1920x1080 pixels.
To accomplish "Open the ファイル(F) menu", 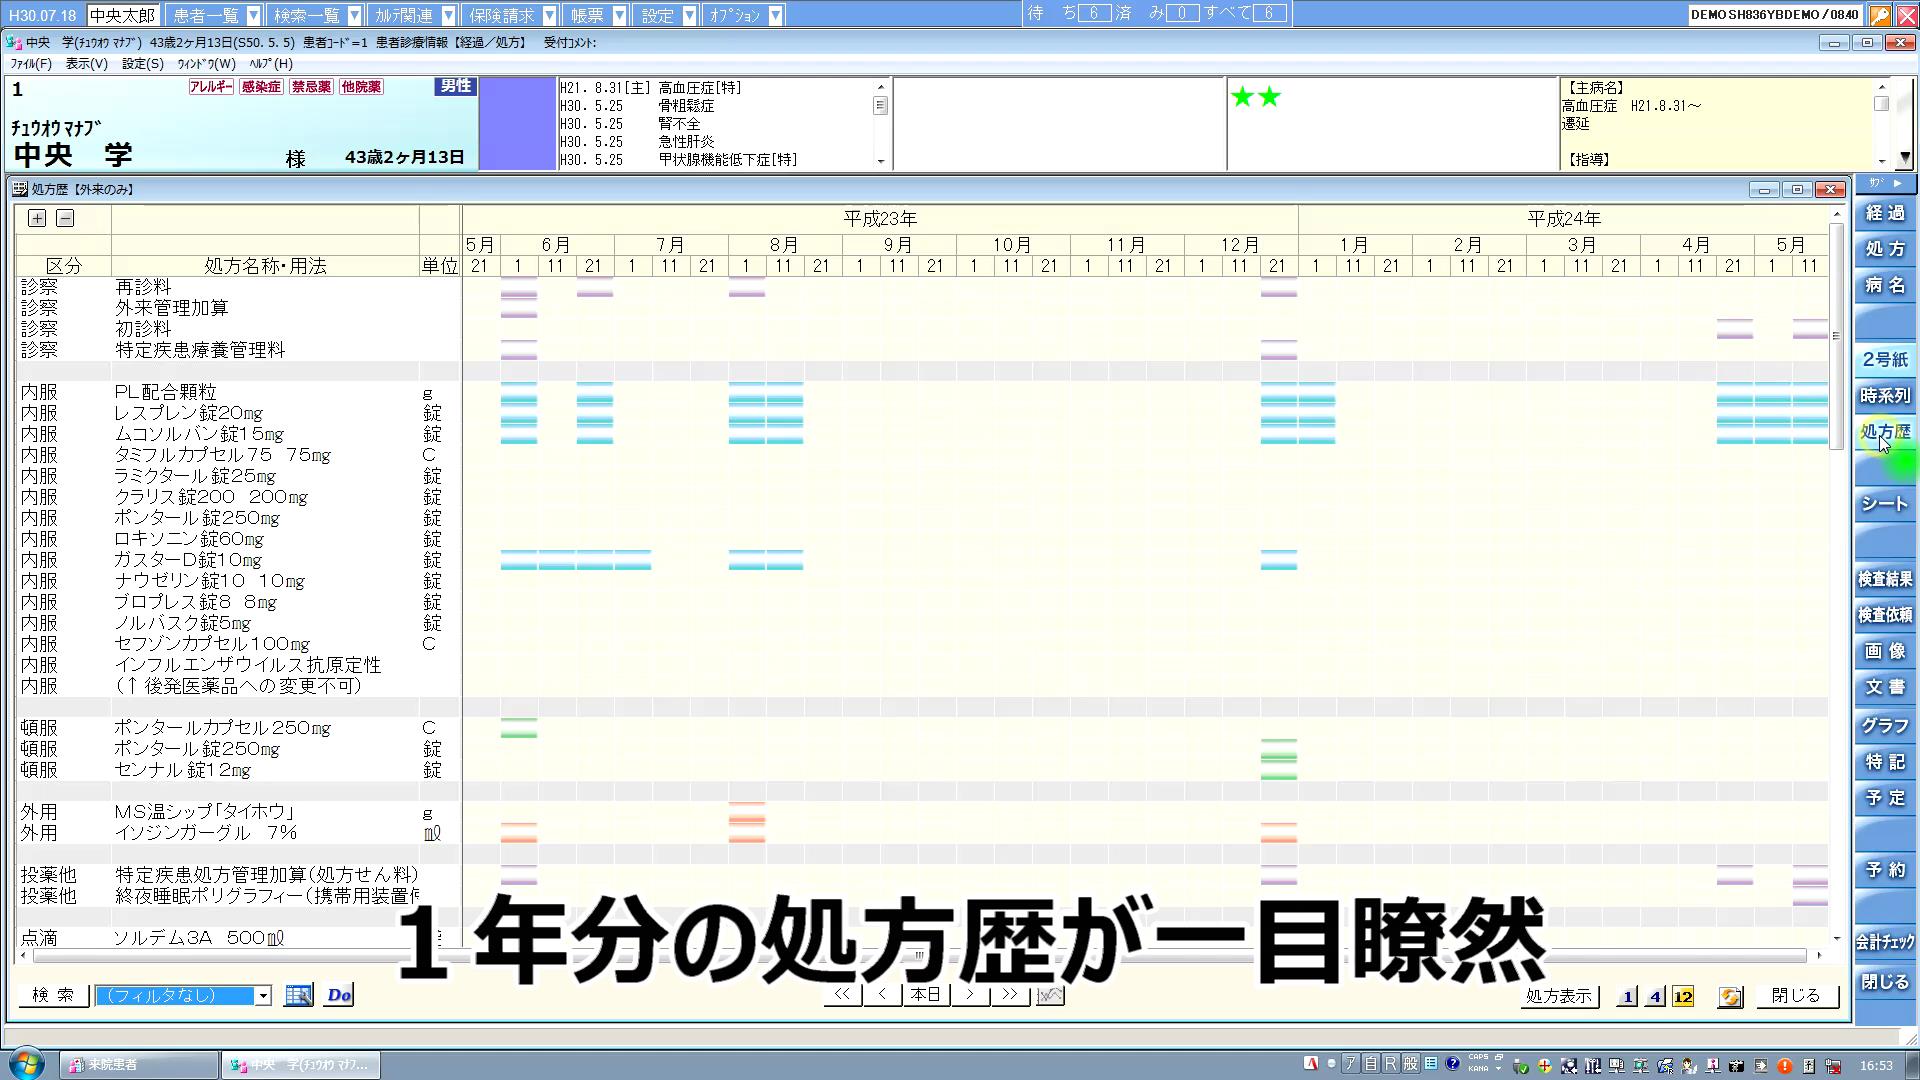I will (x=31, y=63).
